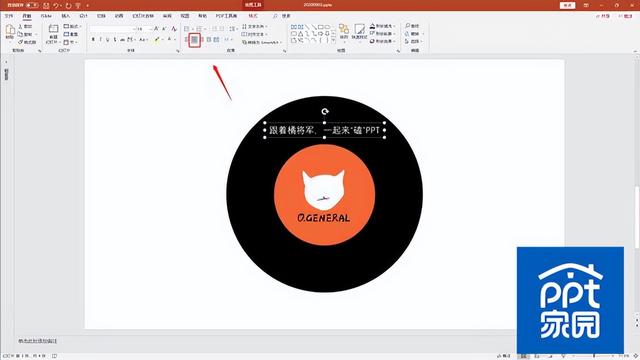Start slideshow from beginning via quick access icon
Screen dimensions: 640x360
tap(78, 5)
